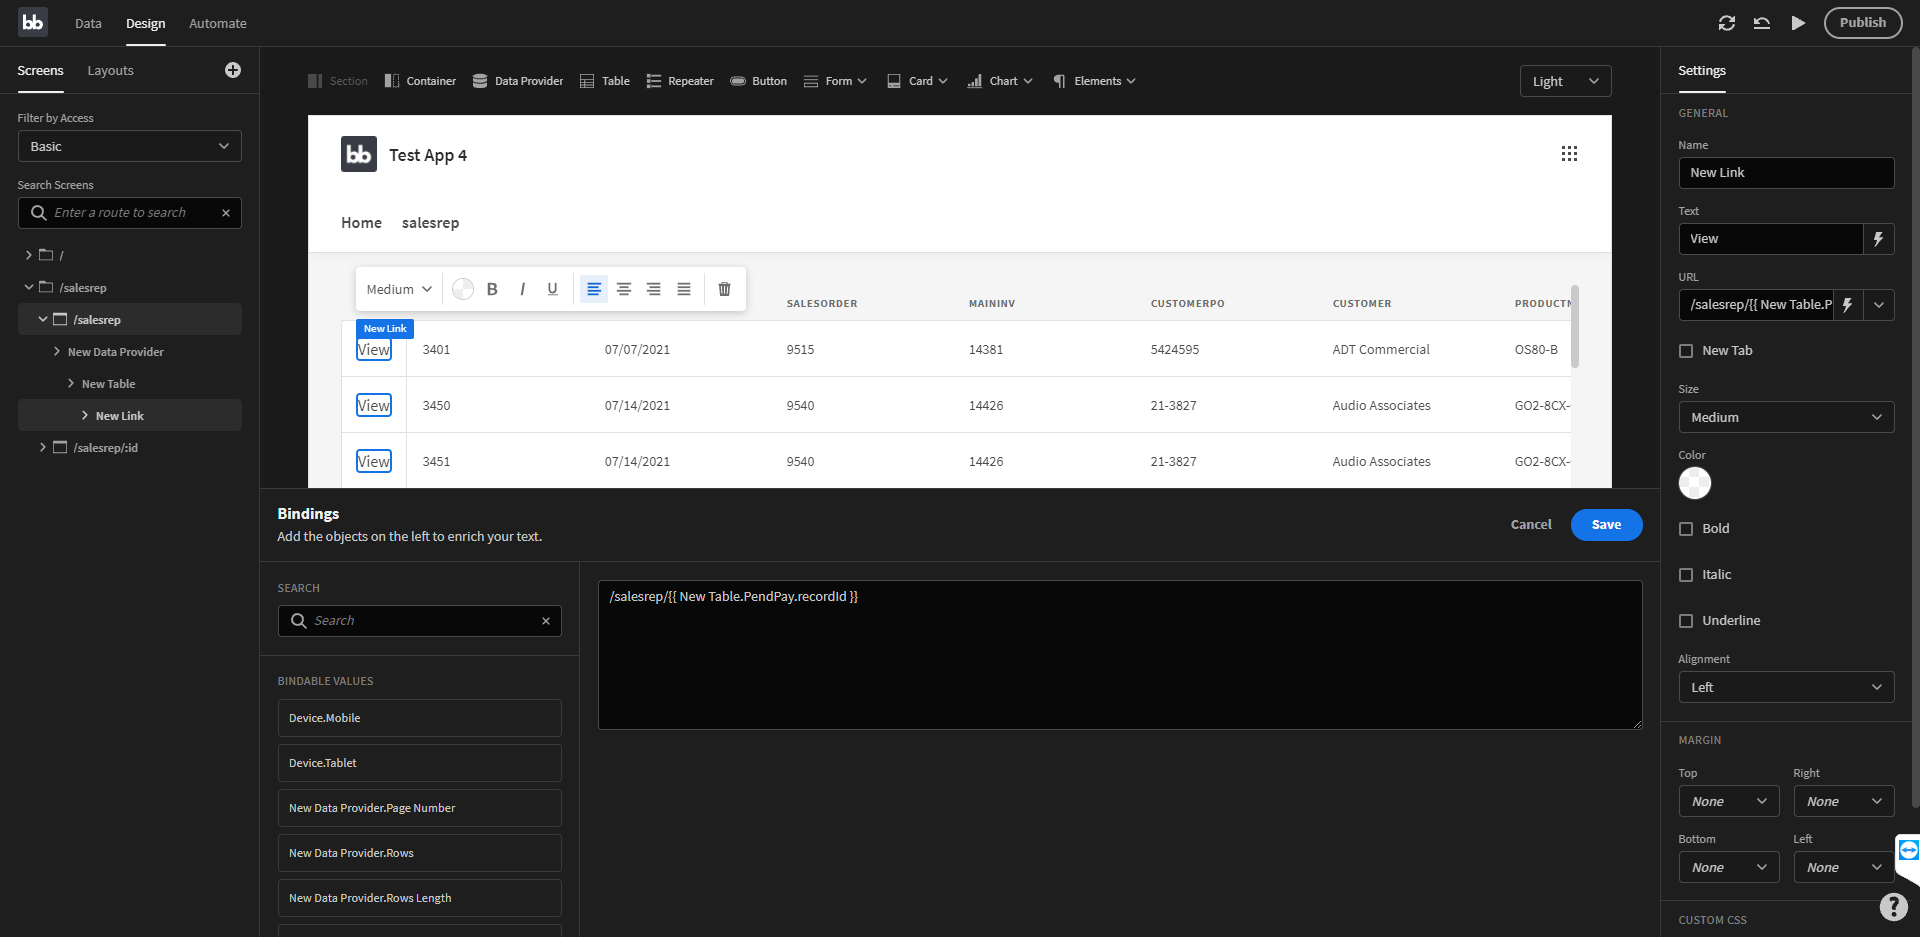Click the Color swatch in Settings
This screenshot has width=1920, height=937.
(x=1695, y=483)
